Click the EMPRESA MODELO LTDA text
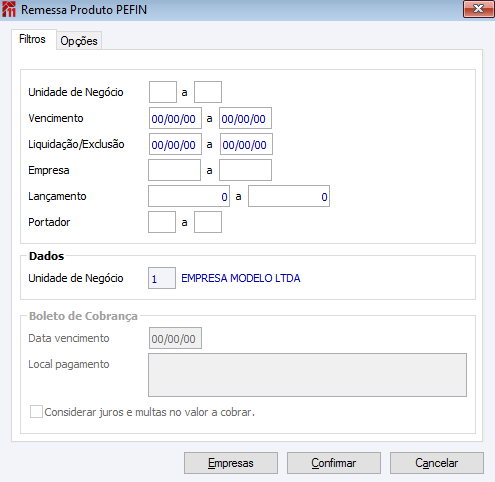495x482 pixels. [x=241, y=278]
